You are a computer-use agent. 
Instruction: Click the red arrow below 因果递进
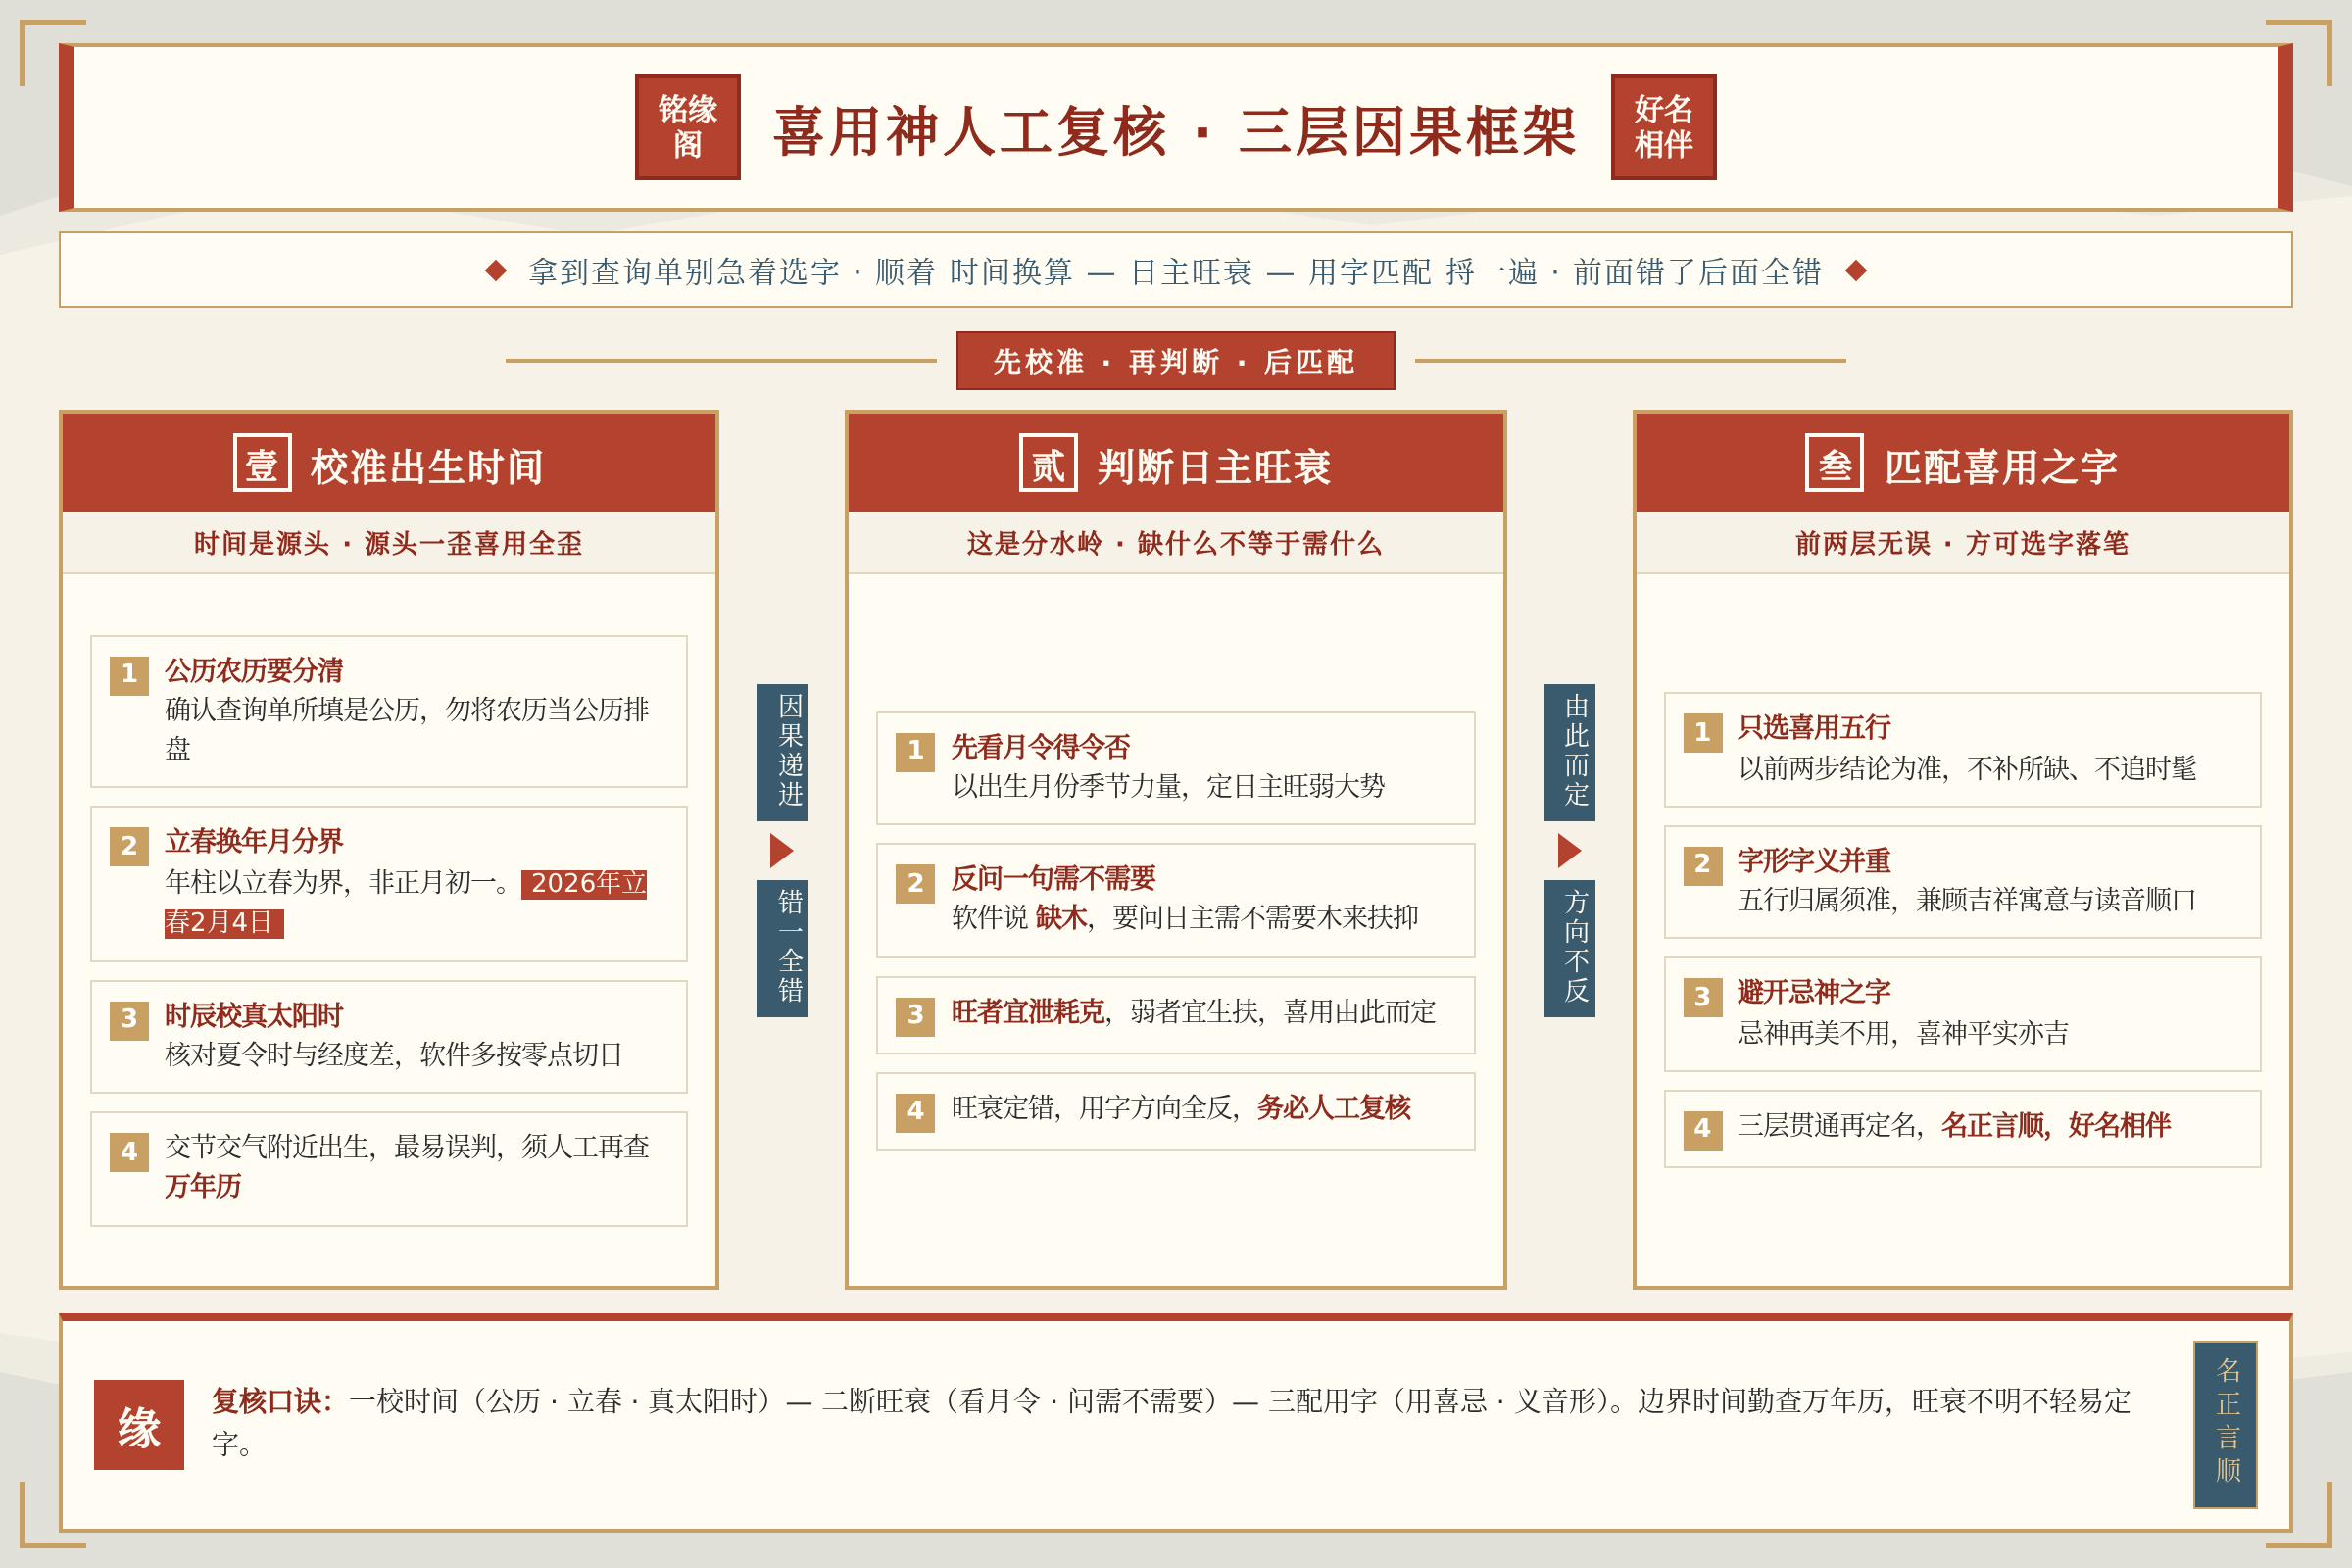(x=781, y=851)
